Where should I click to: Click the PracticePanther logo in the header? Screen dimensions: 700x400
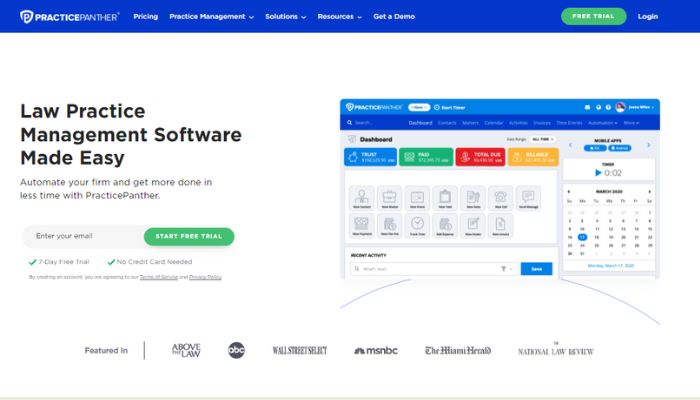(70, 17)
